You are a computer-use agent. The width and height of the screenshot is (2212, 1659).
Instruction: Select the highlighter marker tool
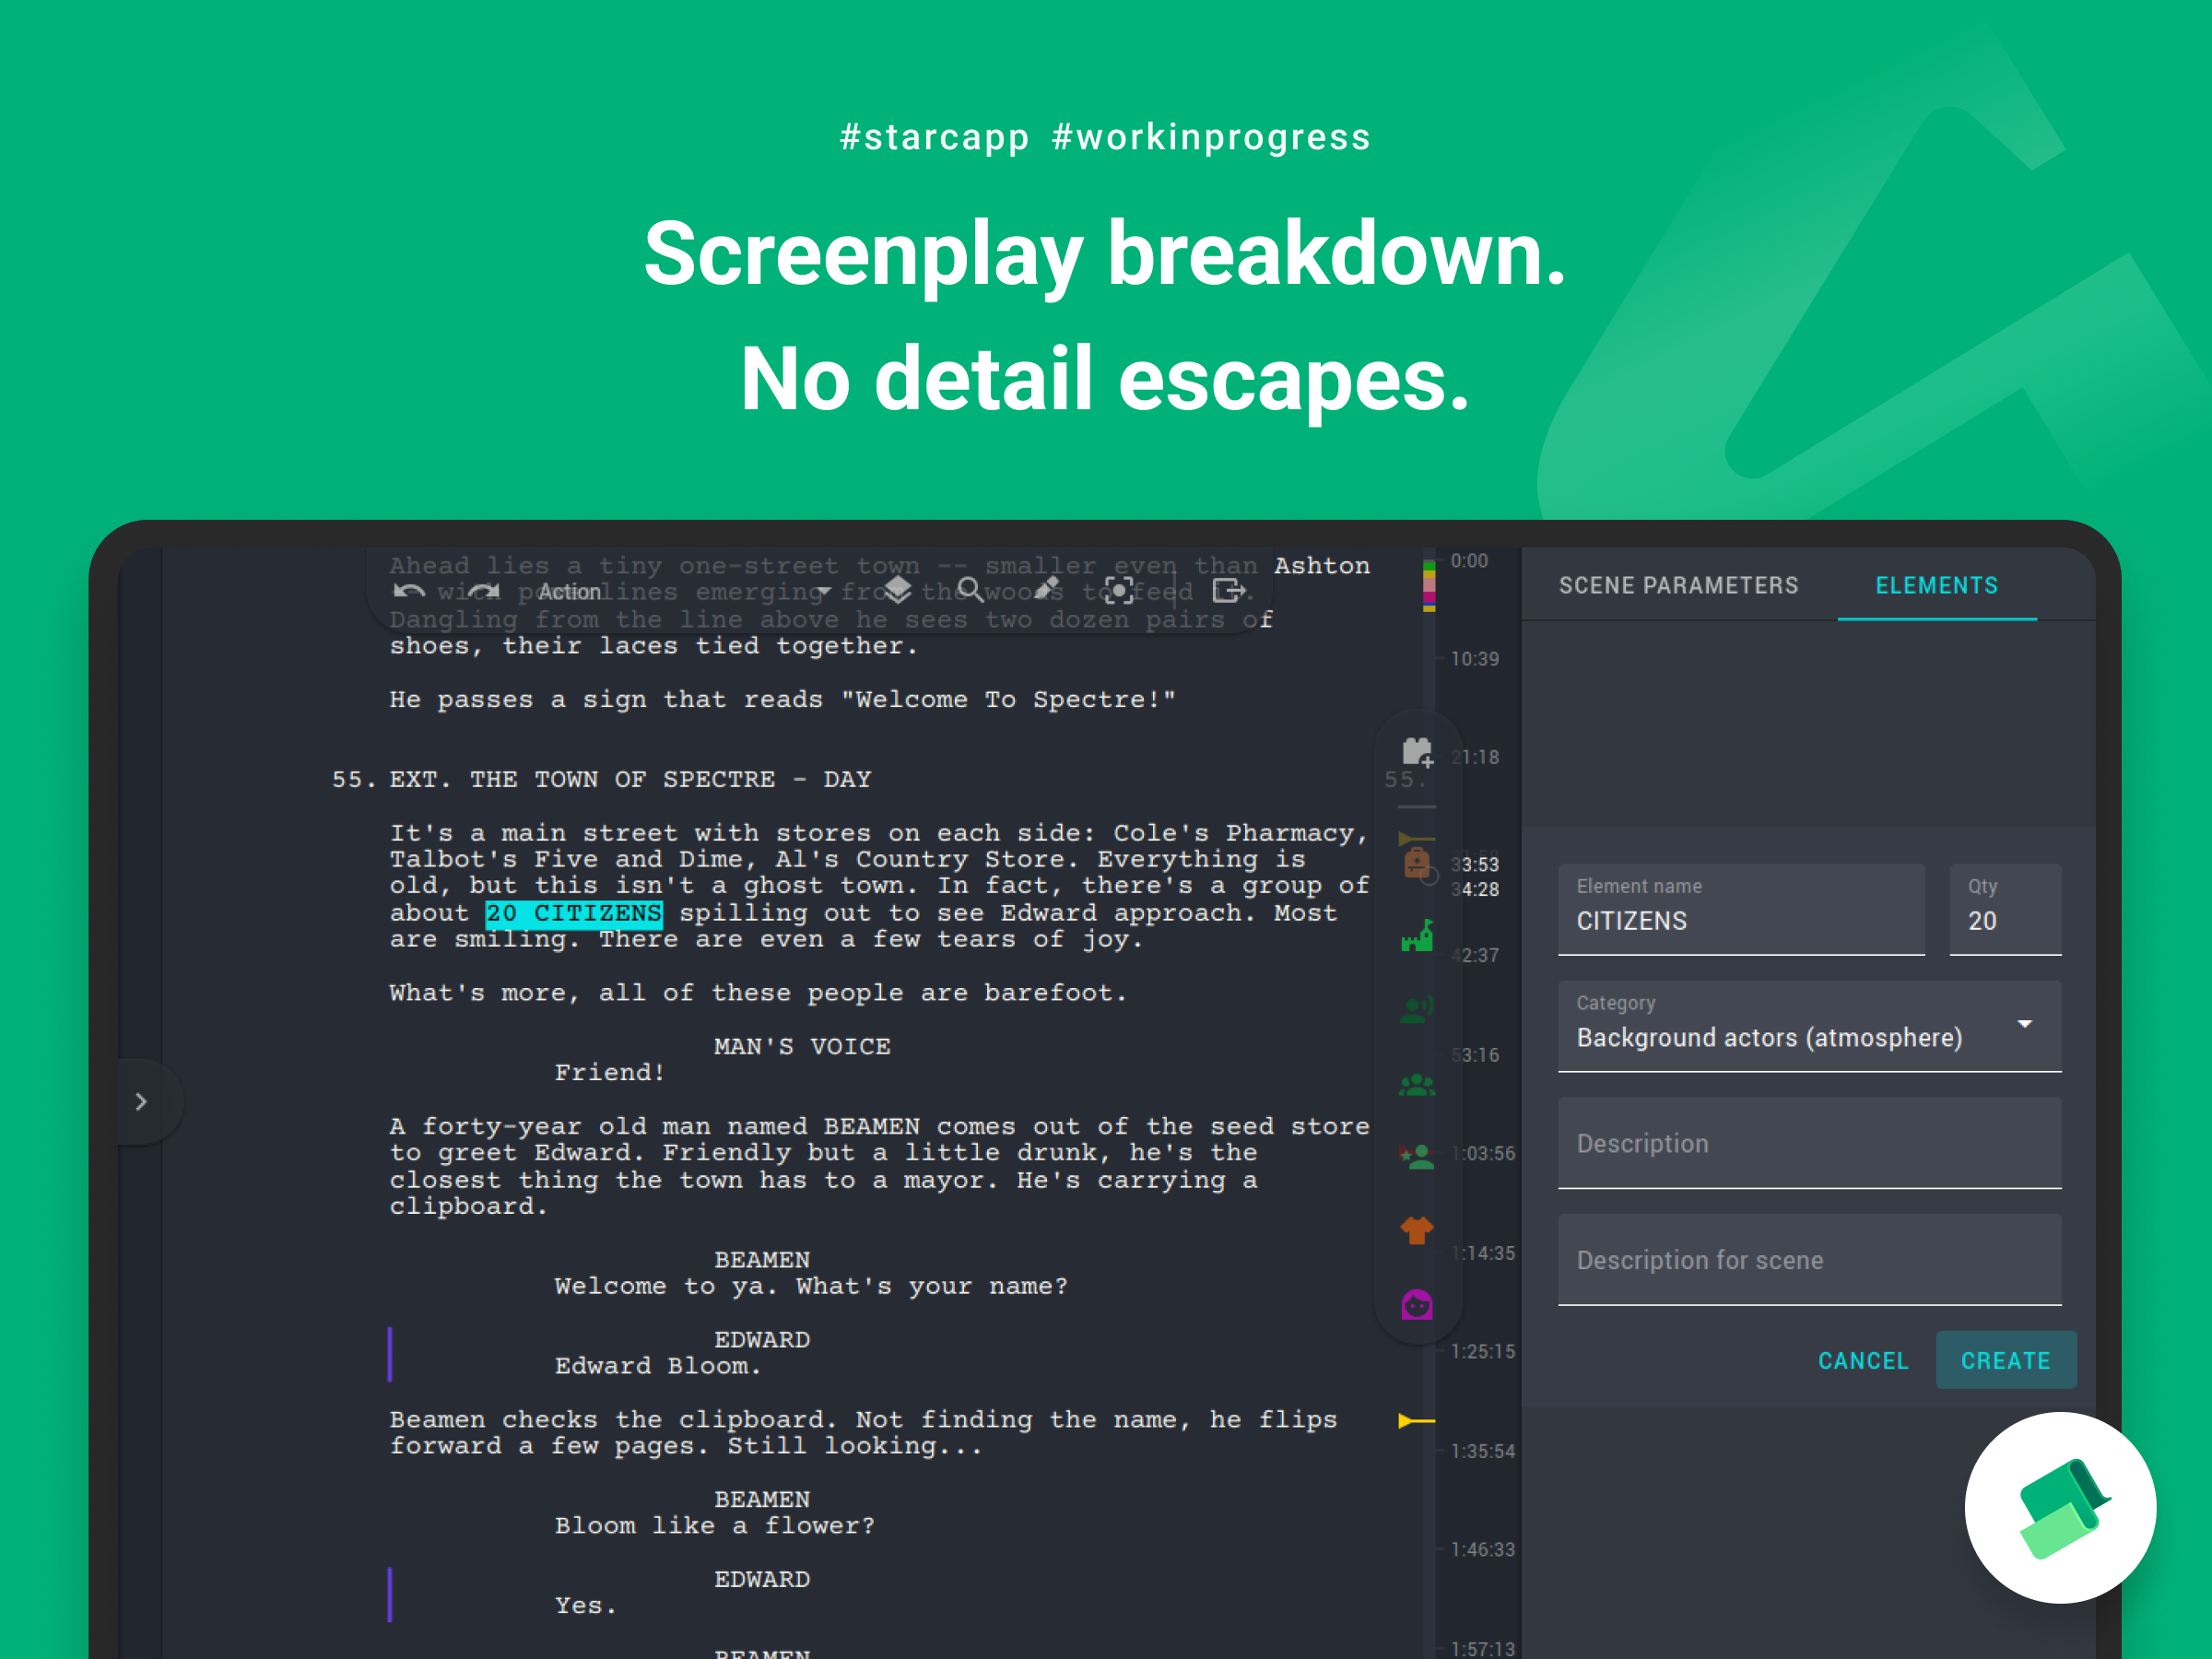1046,590
